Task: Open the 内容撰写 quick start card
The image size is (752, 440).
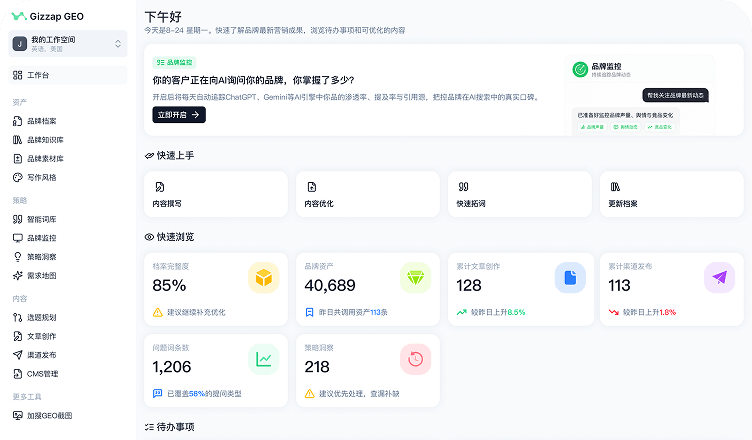Action: click(216, 194)
